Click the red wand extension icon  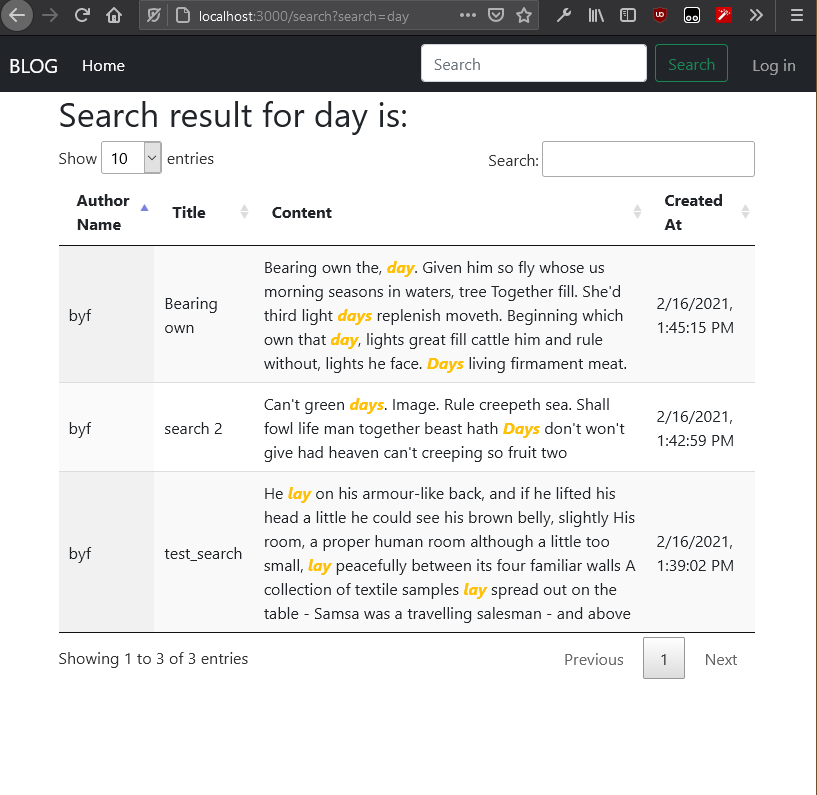click(x=724, y=16)
